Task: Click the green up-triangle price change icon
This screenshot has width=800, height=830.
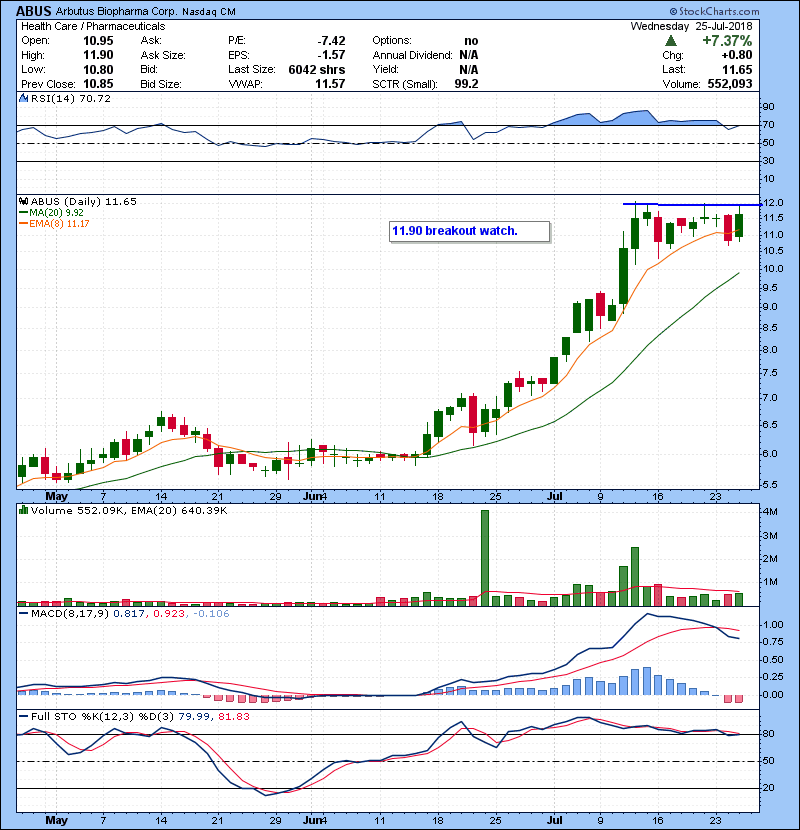Action: coord(670,41)
